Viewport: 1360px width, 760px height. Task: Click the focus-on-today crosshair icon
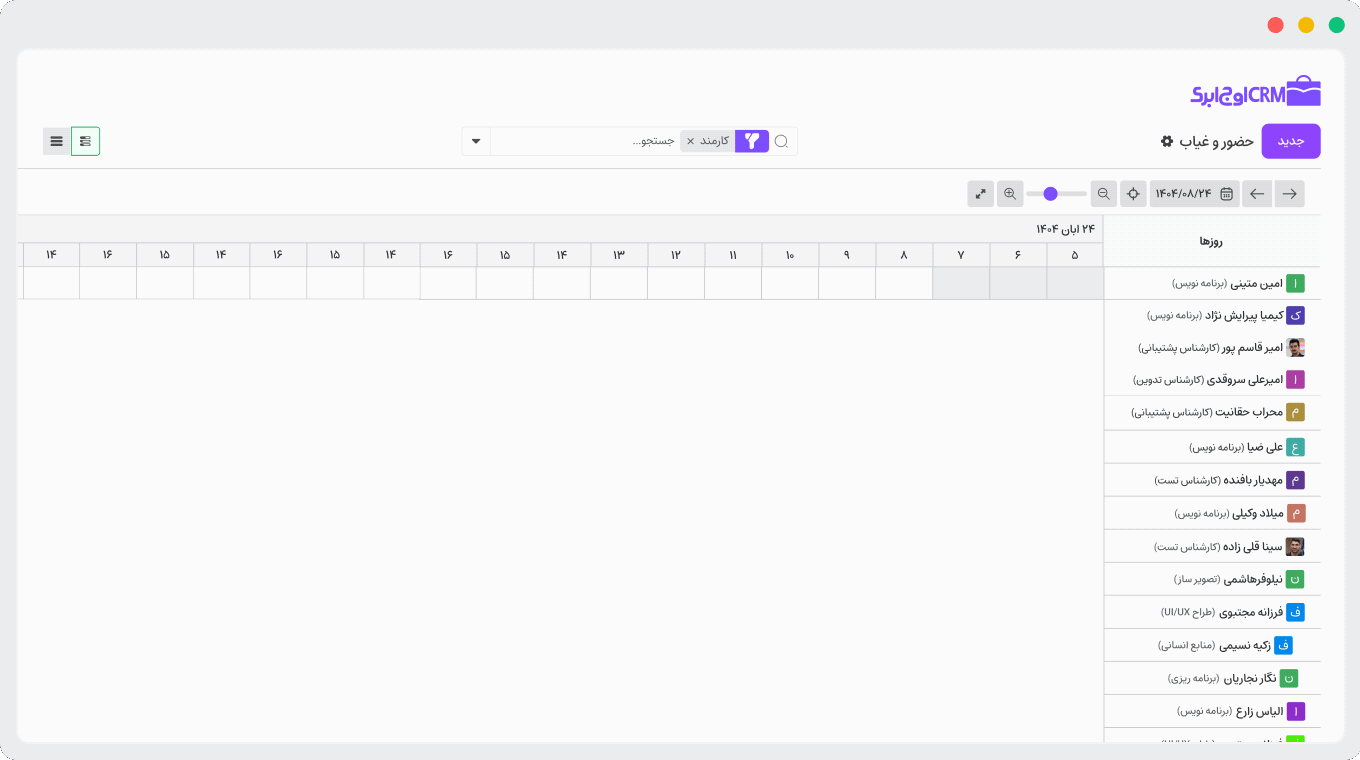(x=1133, y=194)
